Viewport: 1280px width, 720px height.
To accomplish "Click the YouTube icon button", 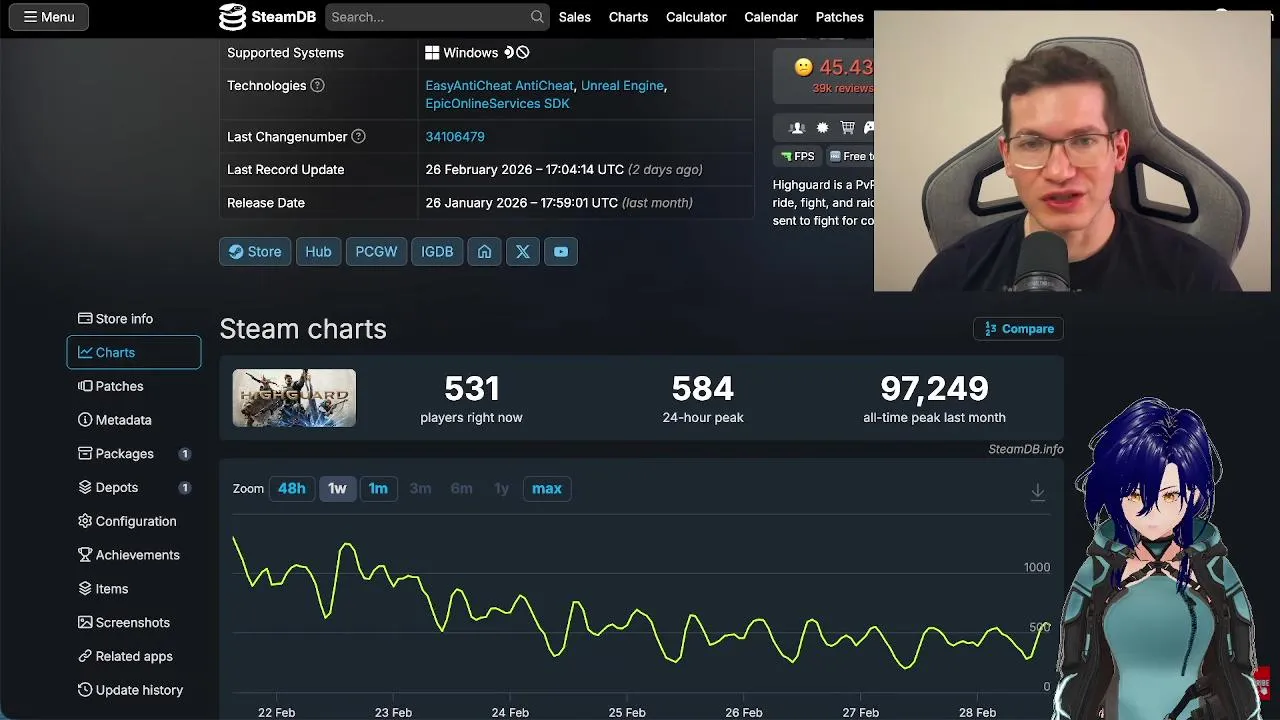I will 561,252.
